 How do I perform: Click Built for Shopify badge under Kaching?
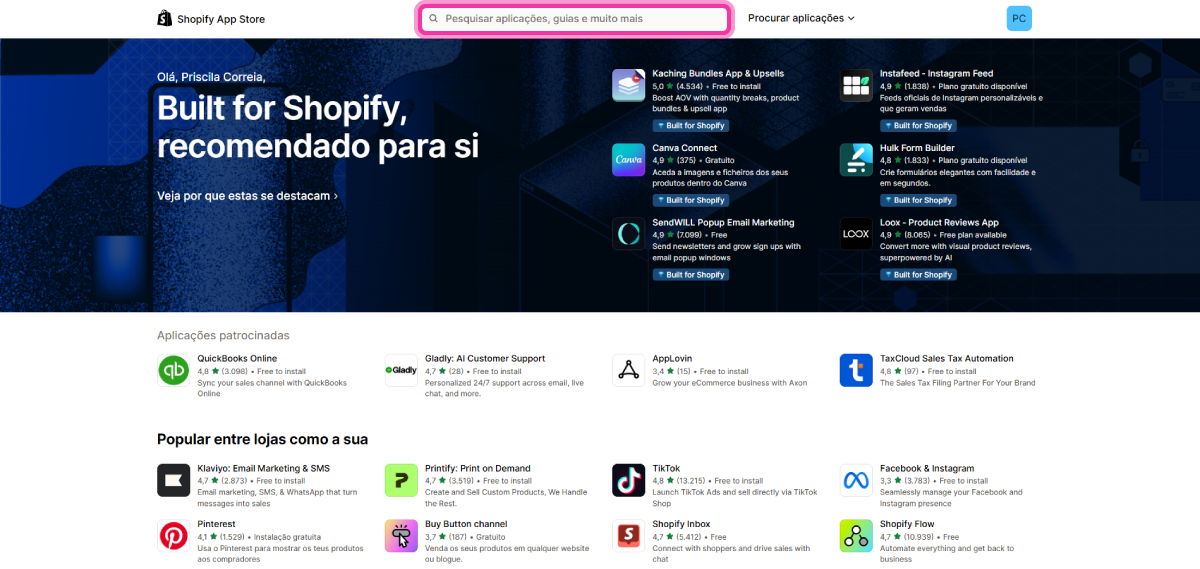coord(691,126)
